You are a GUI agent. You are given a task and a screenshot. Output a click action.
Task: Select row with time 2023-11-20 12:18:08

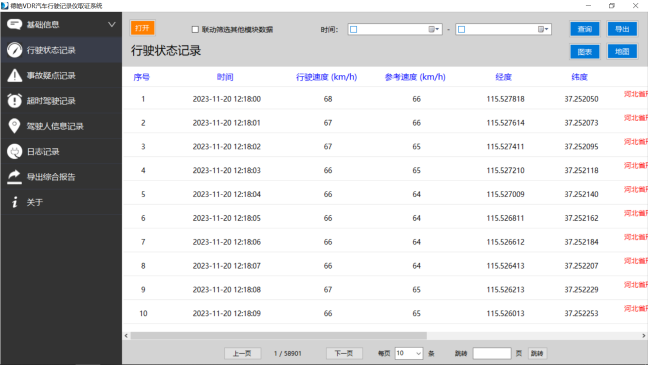coord(385,289)
